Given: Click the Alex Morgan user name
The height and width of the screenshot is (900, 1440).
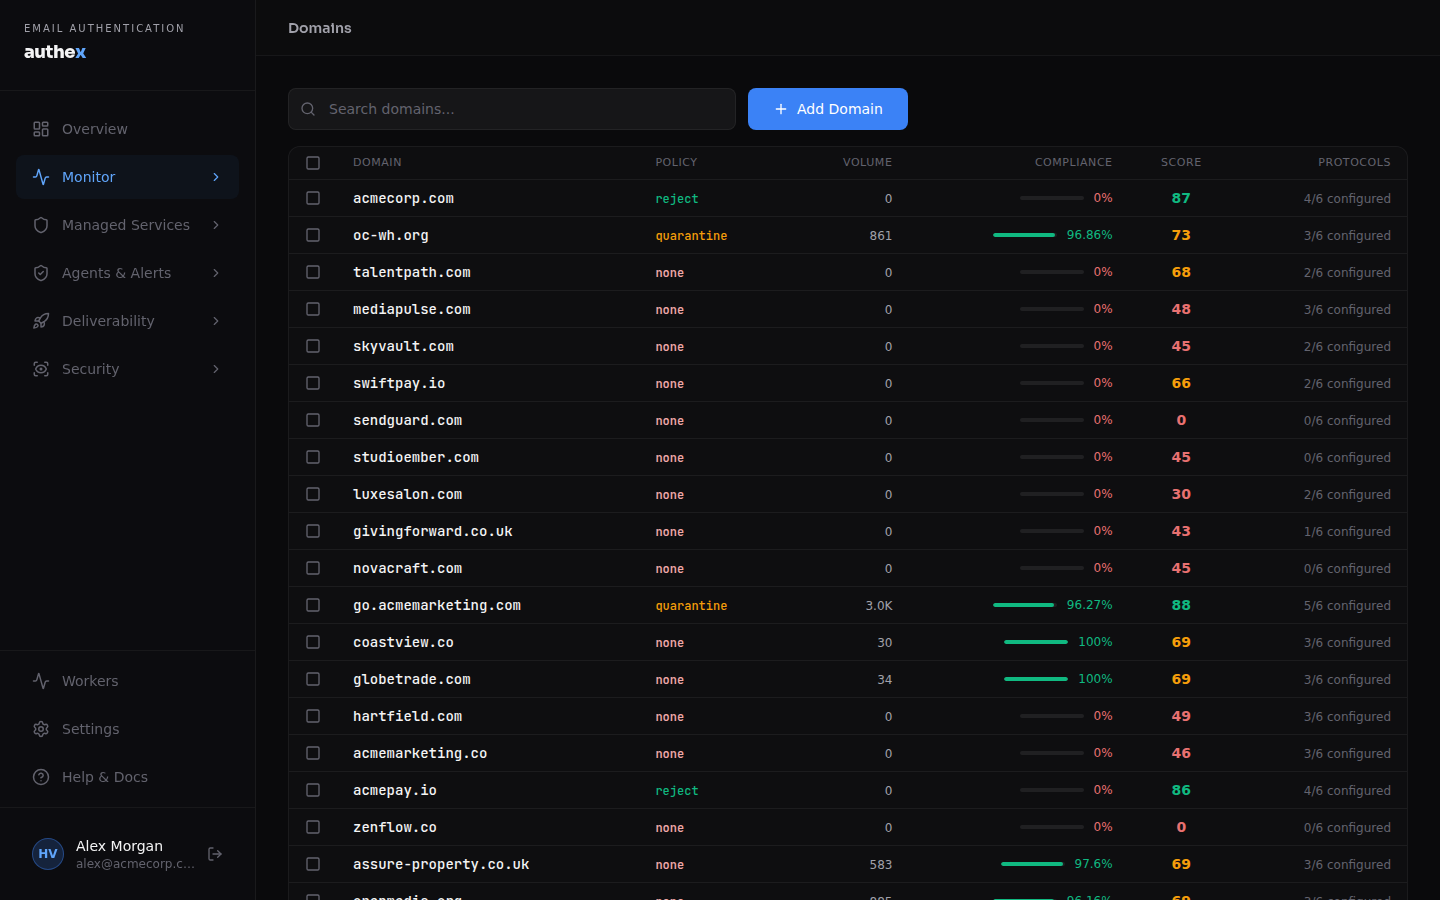Looking at the screenshot, I should [x=119, y=846].
